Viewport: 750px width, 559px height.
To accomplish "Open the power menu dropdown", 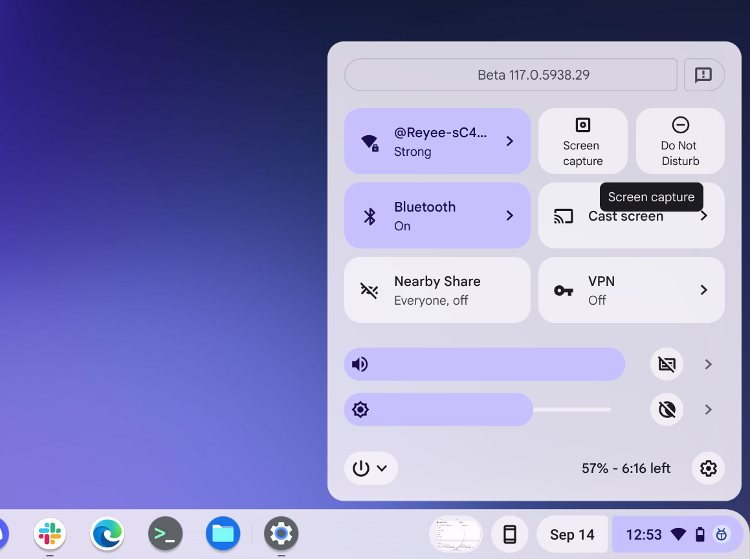I will click(x=371, y=468).
